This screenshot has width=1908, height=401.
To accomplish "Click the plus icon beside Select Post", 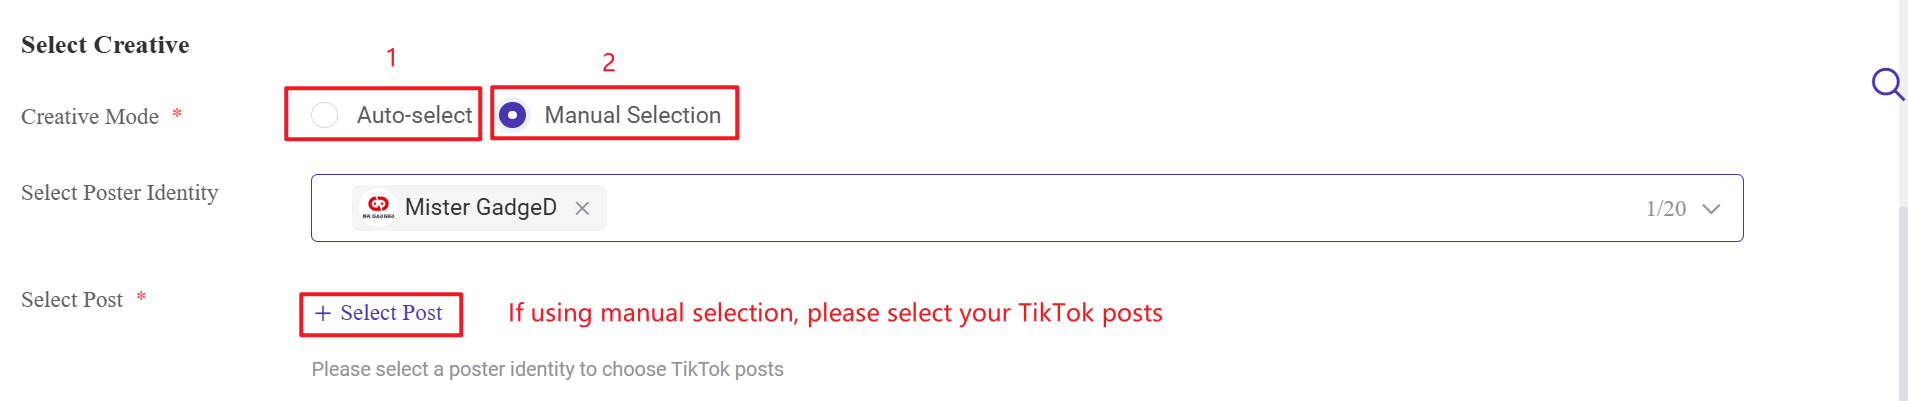I will [323, 313].
